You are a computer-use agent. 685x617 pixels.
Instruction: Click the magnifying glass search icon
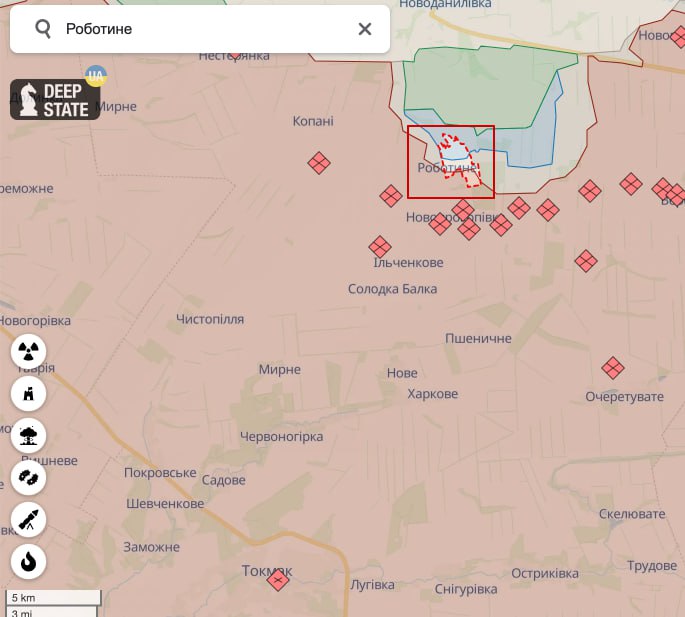coord(43,29)
